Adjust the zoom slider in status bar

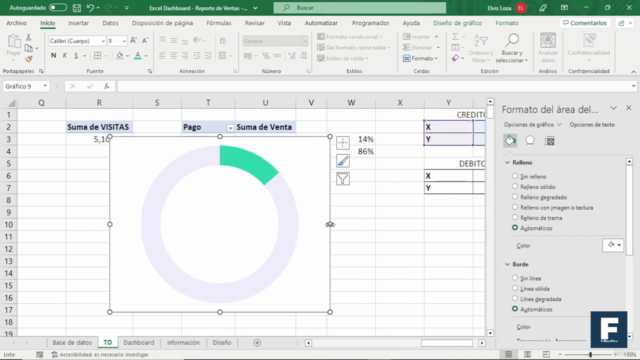point(590,354)
